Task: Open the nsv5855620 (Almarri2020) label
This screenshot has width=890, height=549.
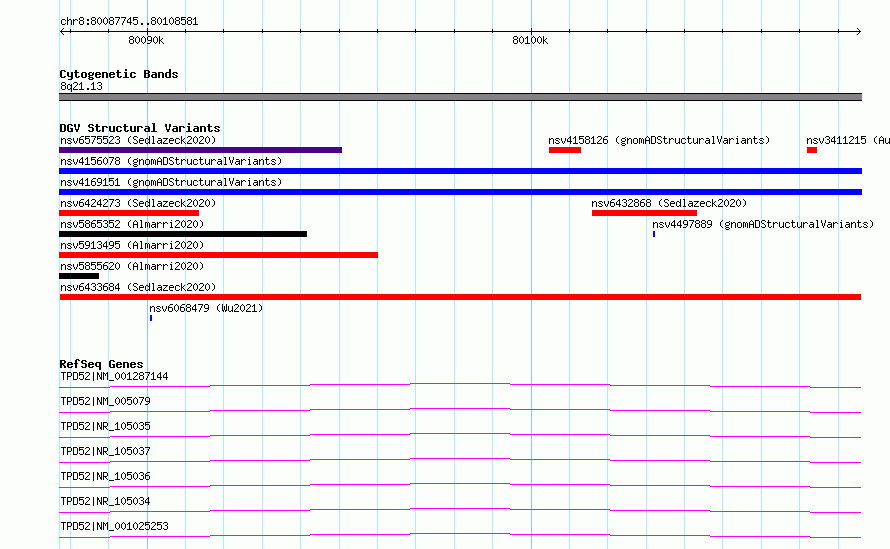Action: [x=132, y=266]
